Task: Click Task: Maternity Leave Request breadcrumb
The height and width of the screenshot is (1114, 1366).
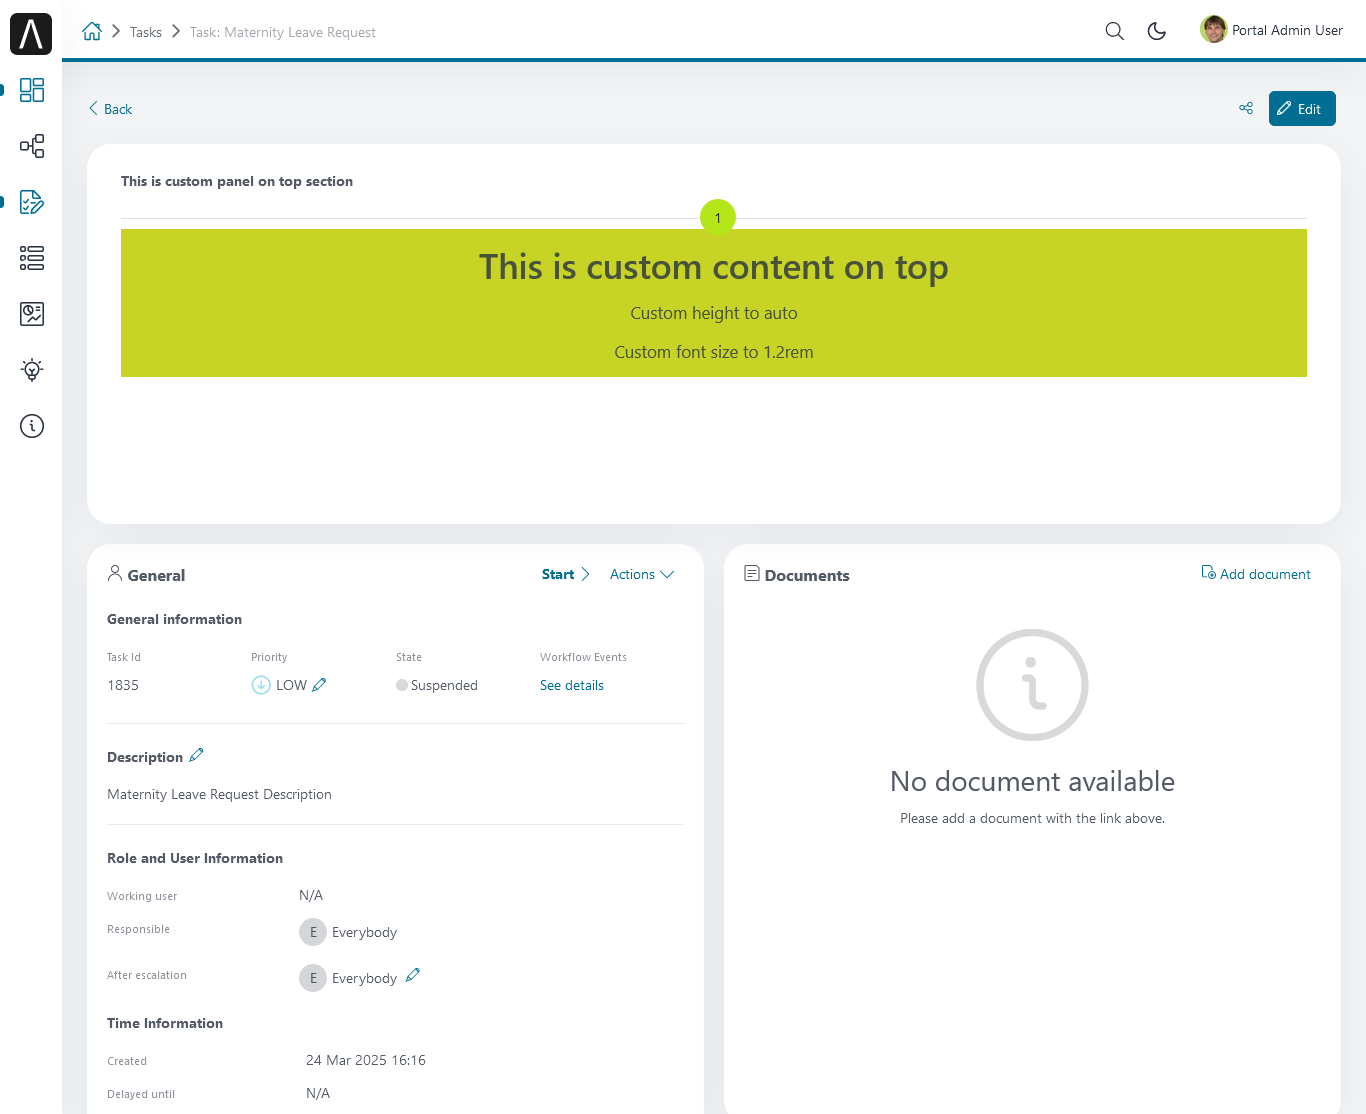Action: (283, 32)
